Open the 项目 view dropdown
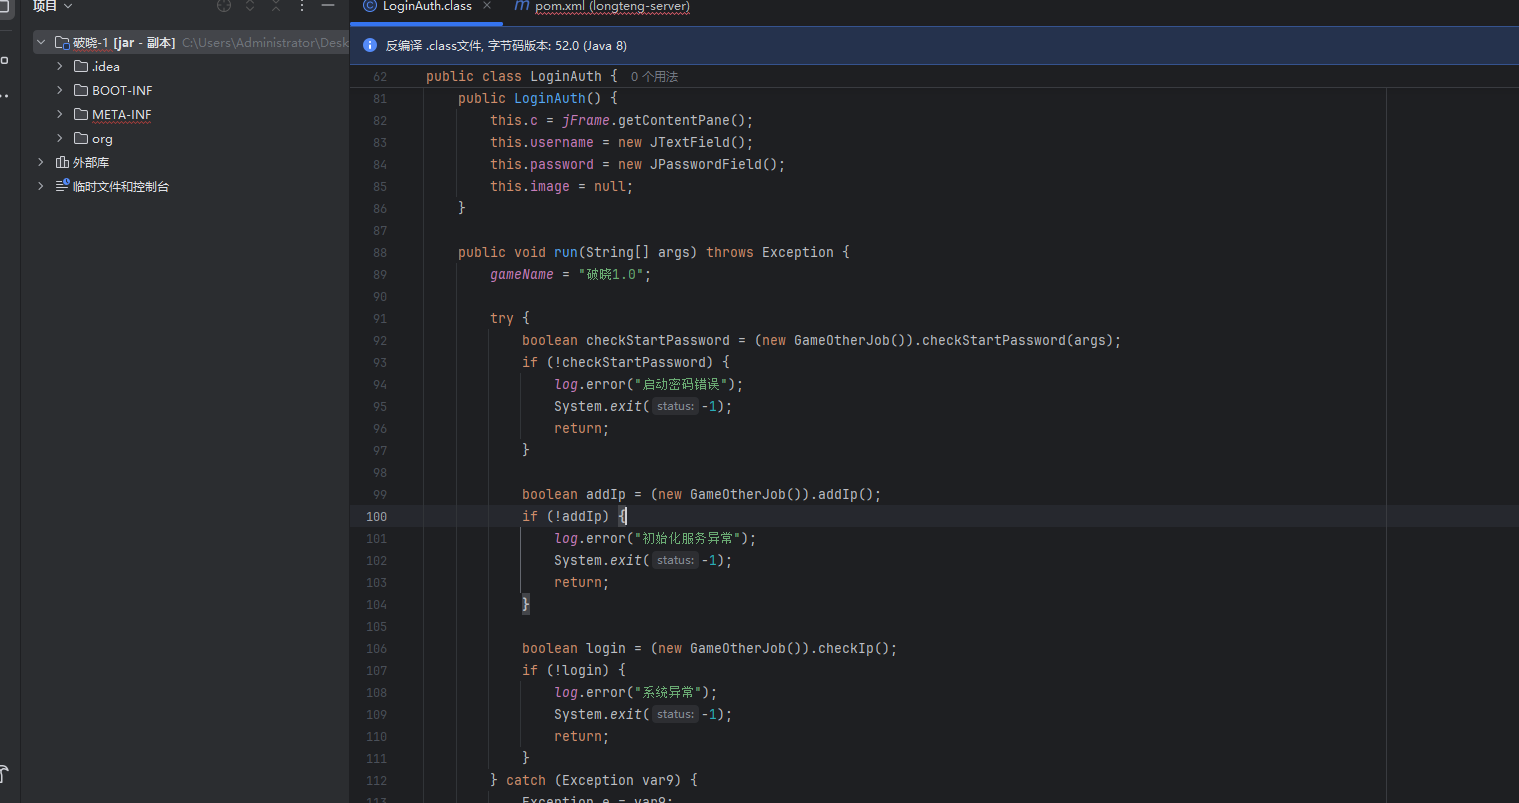 52,6
